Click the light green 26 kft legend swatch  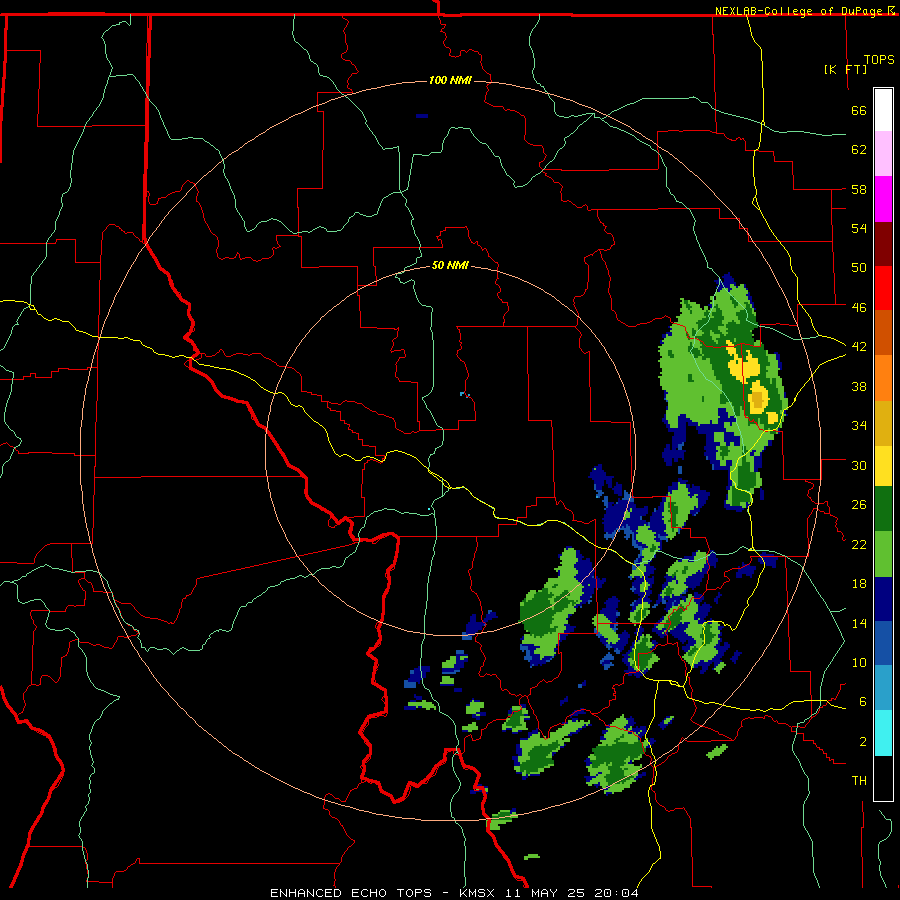(x=883, y=554)
